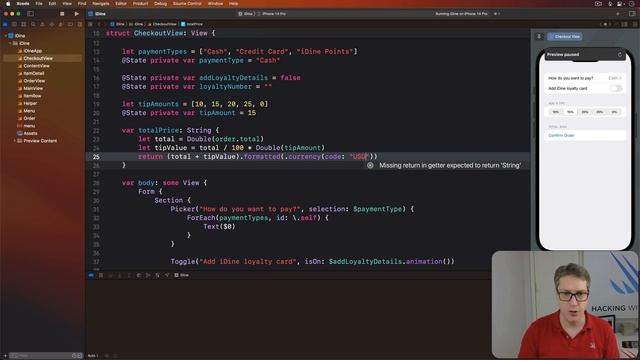Click simulate location arrow in debug bar
Viewport: 640px width, 360px height.
click(167, 275)
